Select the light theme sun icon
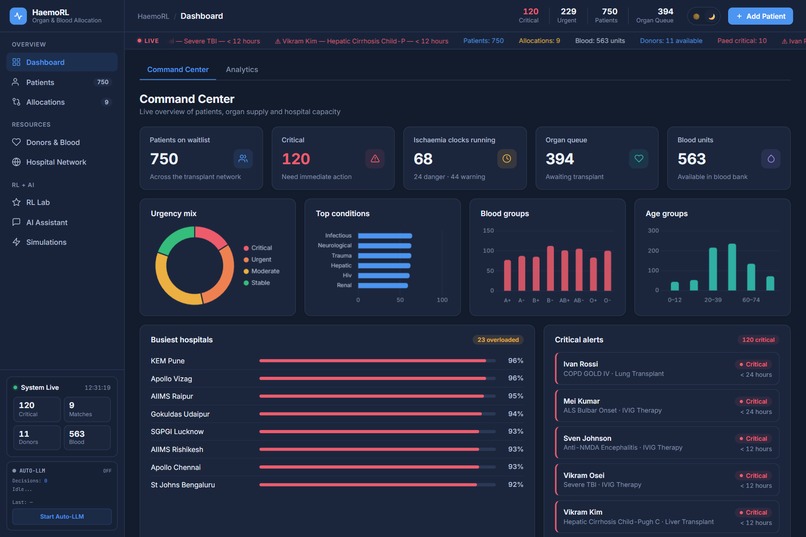The image size is (806, 537). (697, 16)
